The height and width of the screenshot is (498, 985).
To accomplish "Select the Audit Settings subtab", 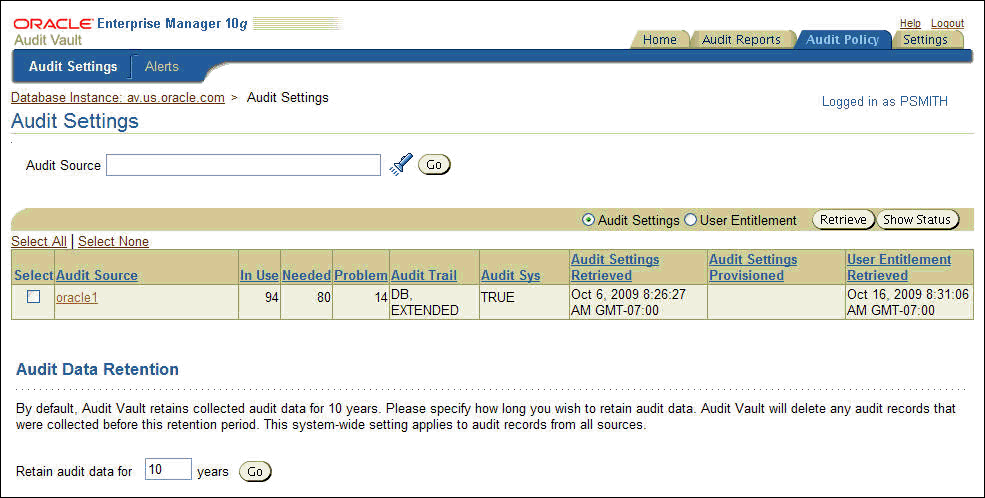I will click(73, 67).
